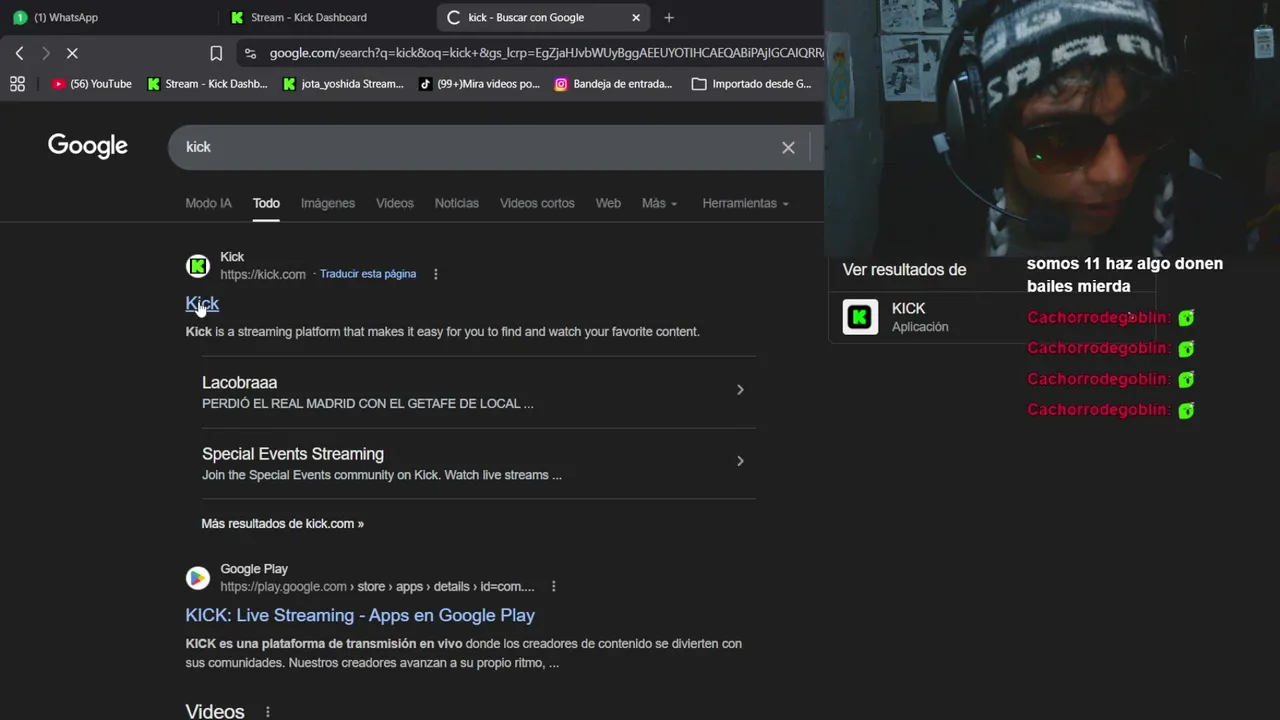Switch to the Videos search tab
1280x720 pixels.
pyautogui.click(x=395, y=203)
